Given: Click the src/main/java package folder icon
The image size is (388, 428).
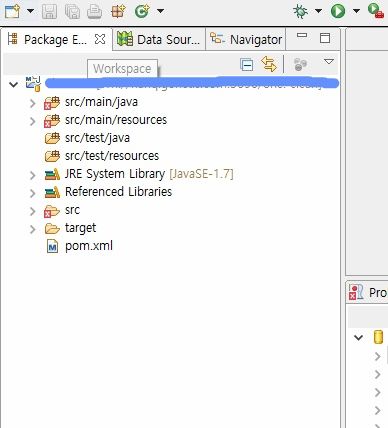Looking at the screenshot, I should tap(52, 102).
